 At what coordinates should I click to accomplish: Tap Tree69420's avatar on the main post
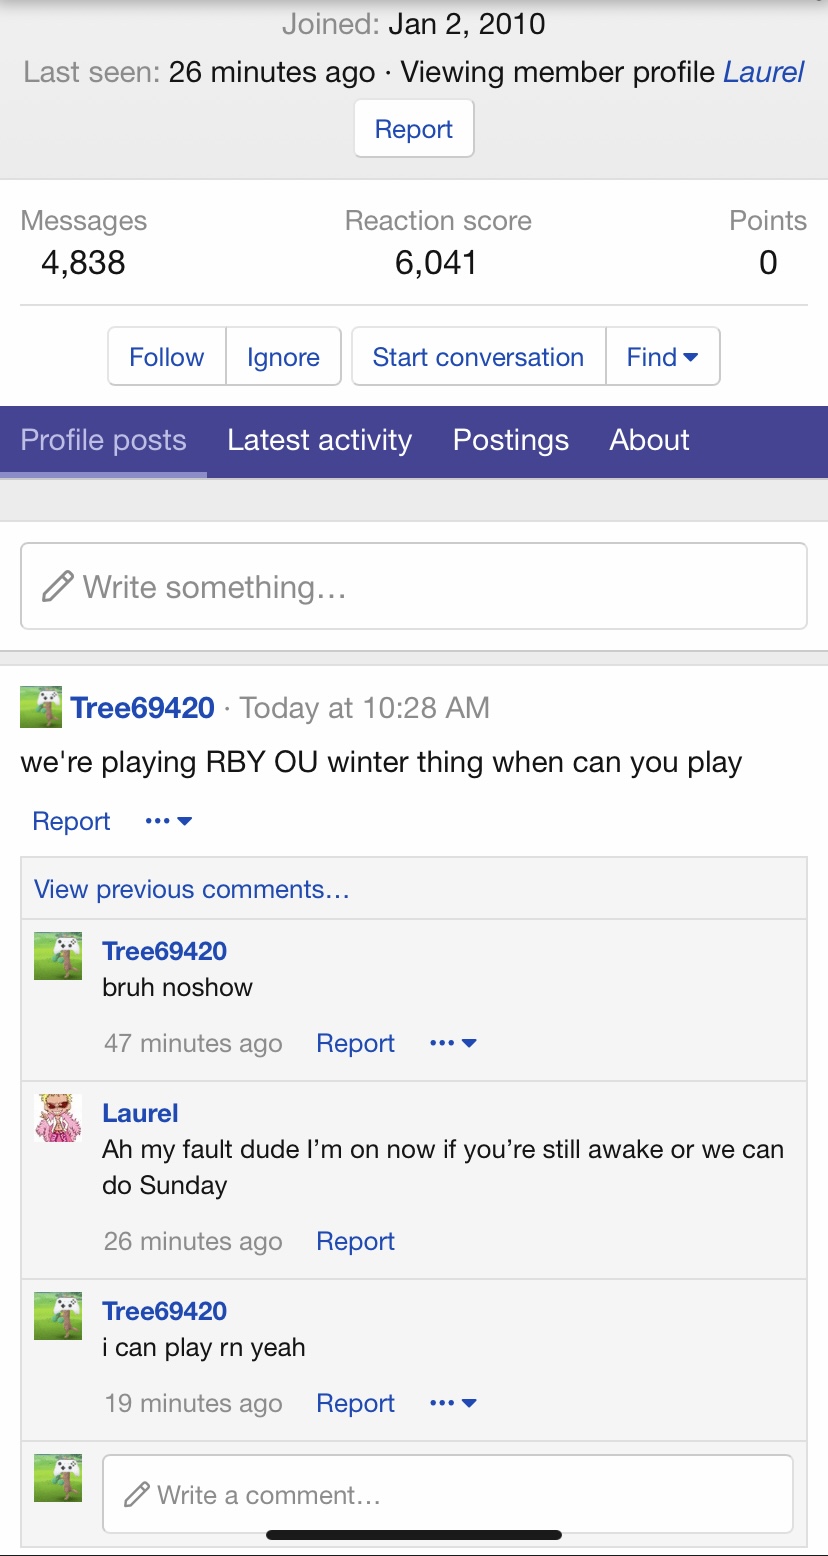tap(41, 708)
